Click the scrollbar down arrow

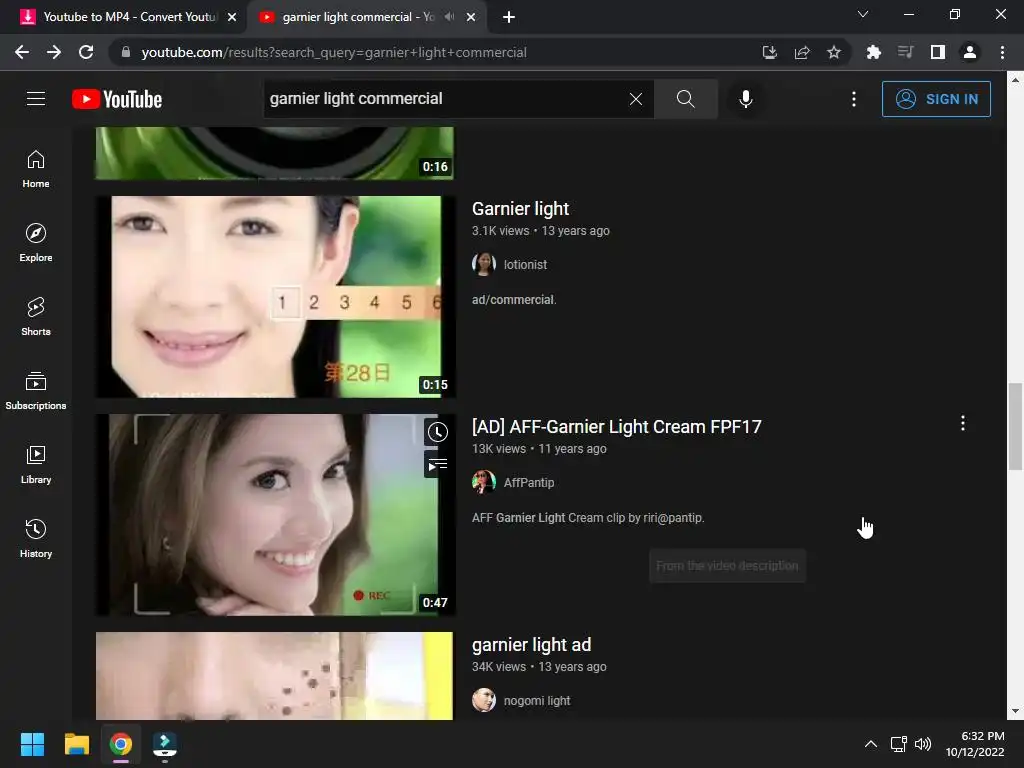pos(1015,711)
